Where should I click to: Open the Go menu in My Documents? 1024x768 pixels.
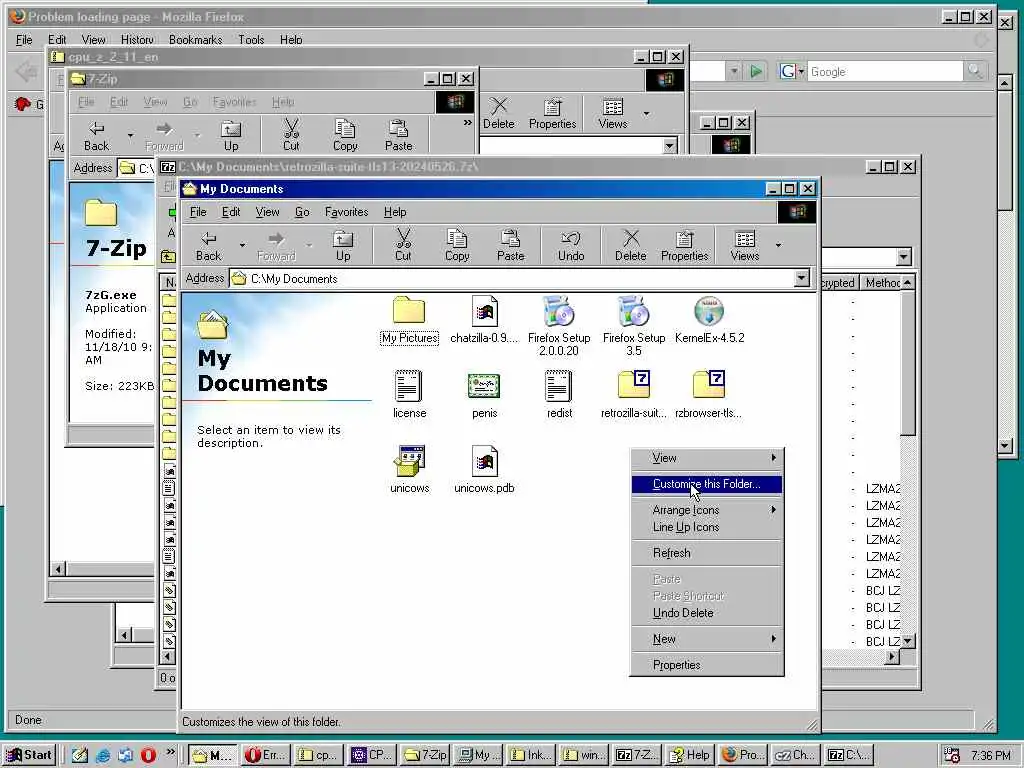click(302, 212)
